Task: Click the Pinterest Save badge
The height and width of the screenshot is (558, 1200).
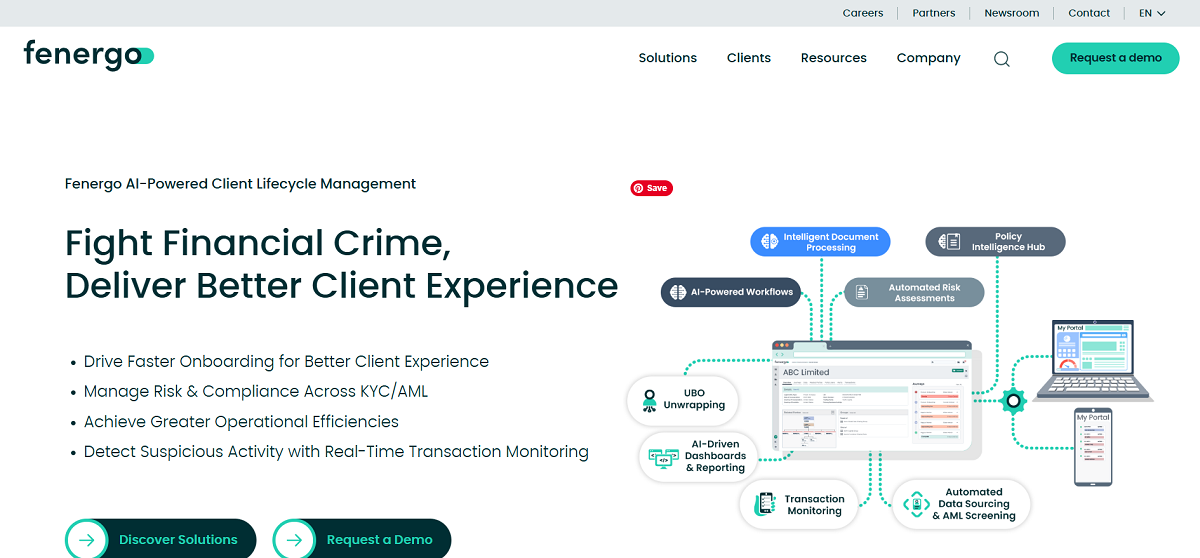Action: click(651, 188)
